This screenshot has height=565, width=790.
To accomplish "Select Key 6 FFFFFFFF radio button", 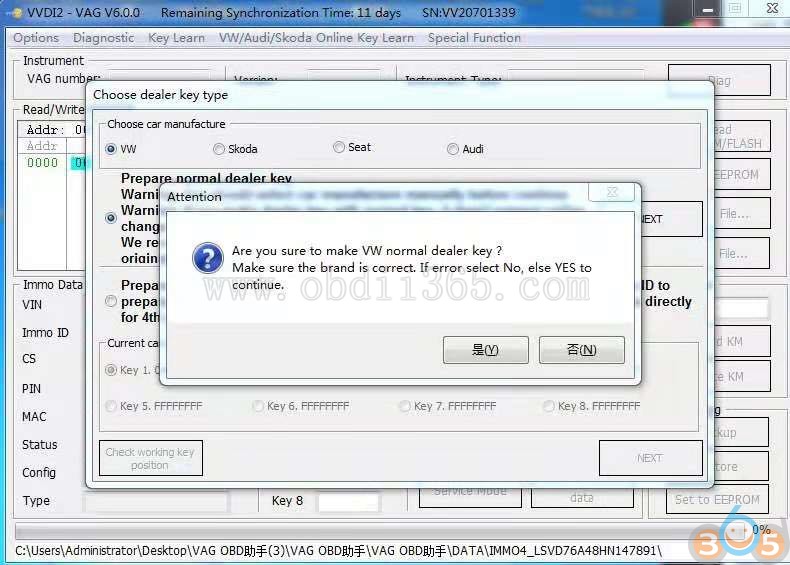I will [x=258, y=406].
